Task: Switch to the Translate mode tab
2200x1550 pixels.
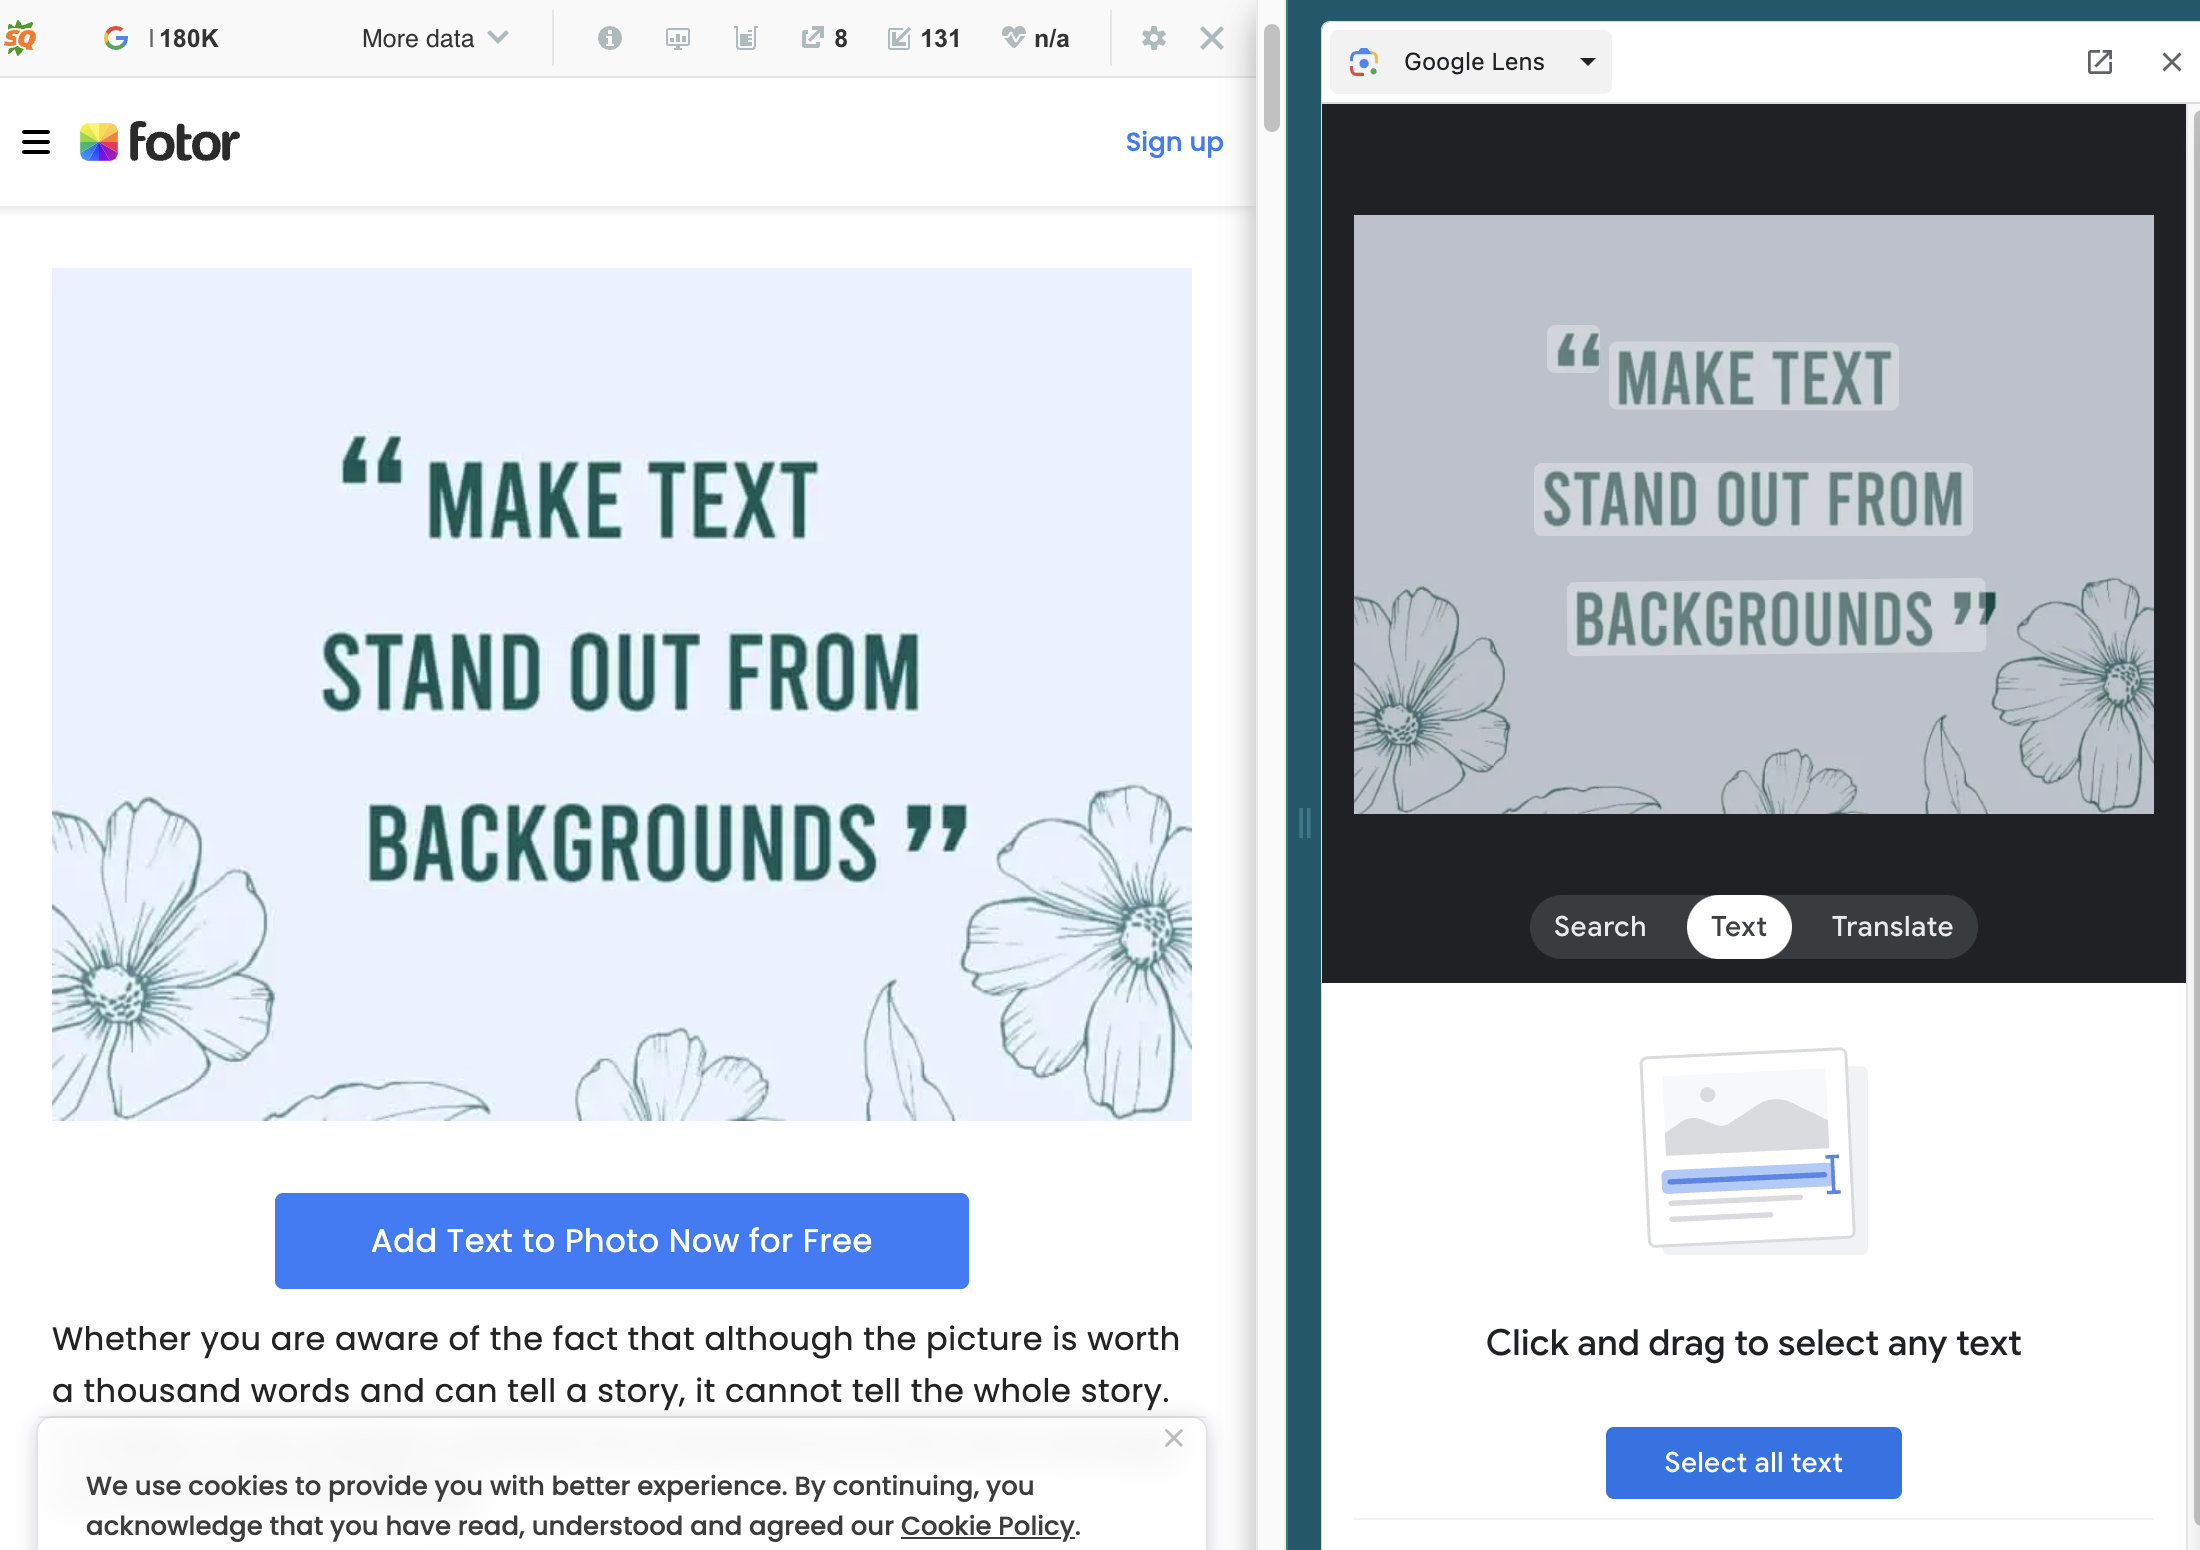Action: pyautogui.click(x=1891, y=926)
